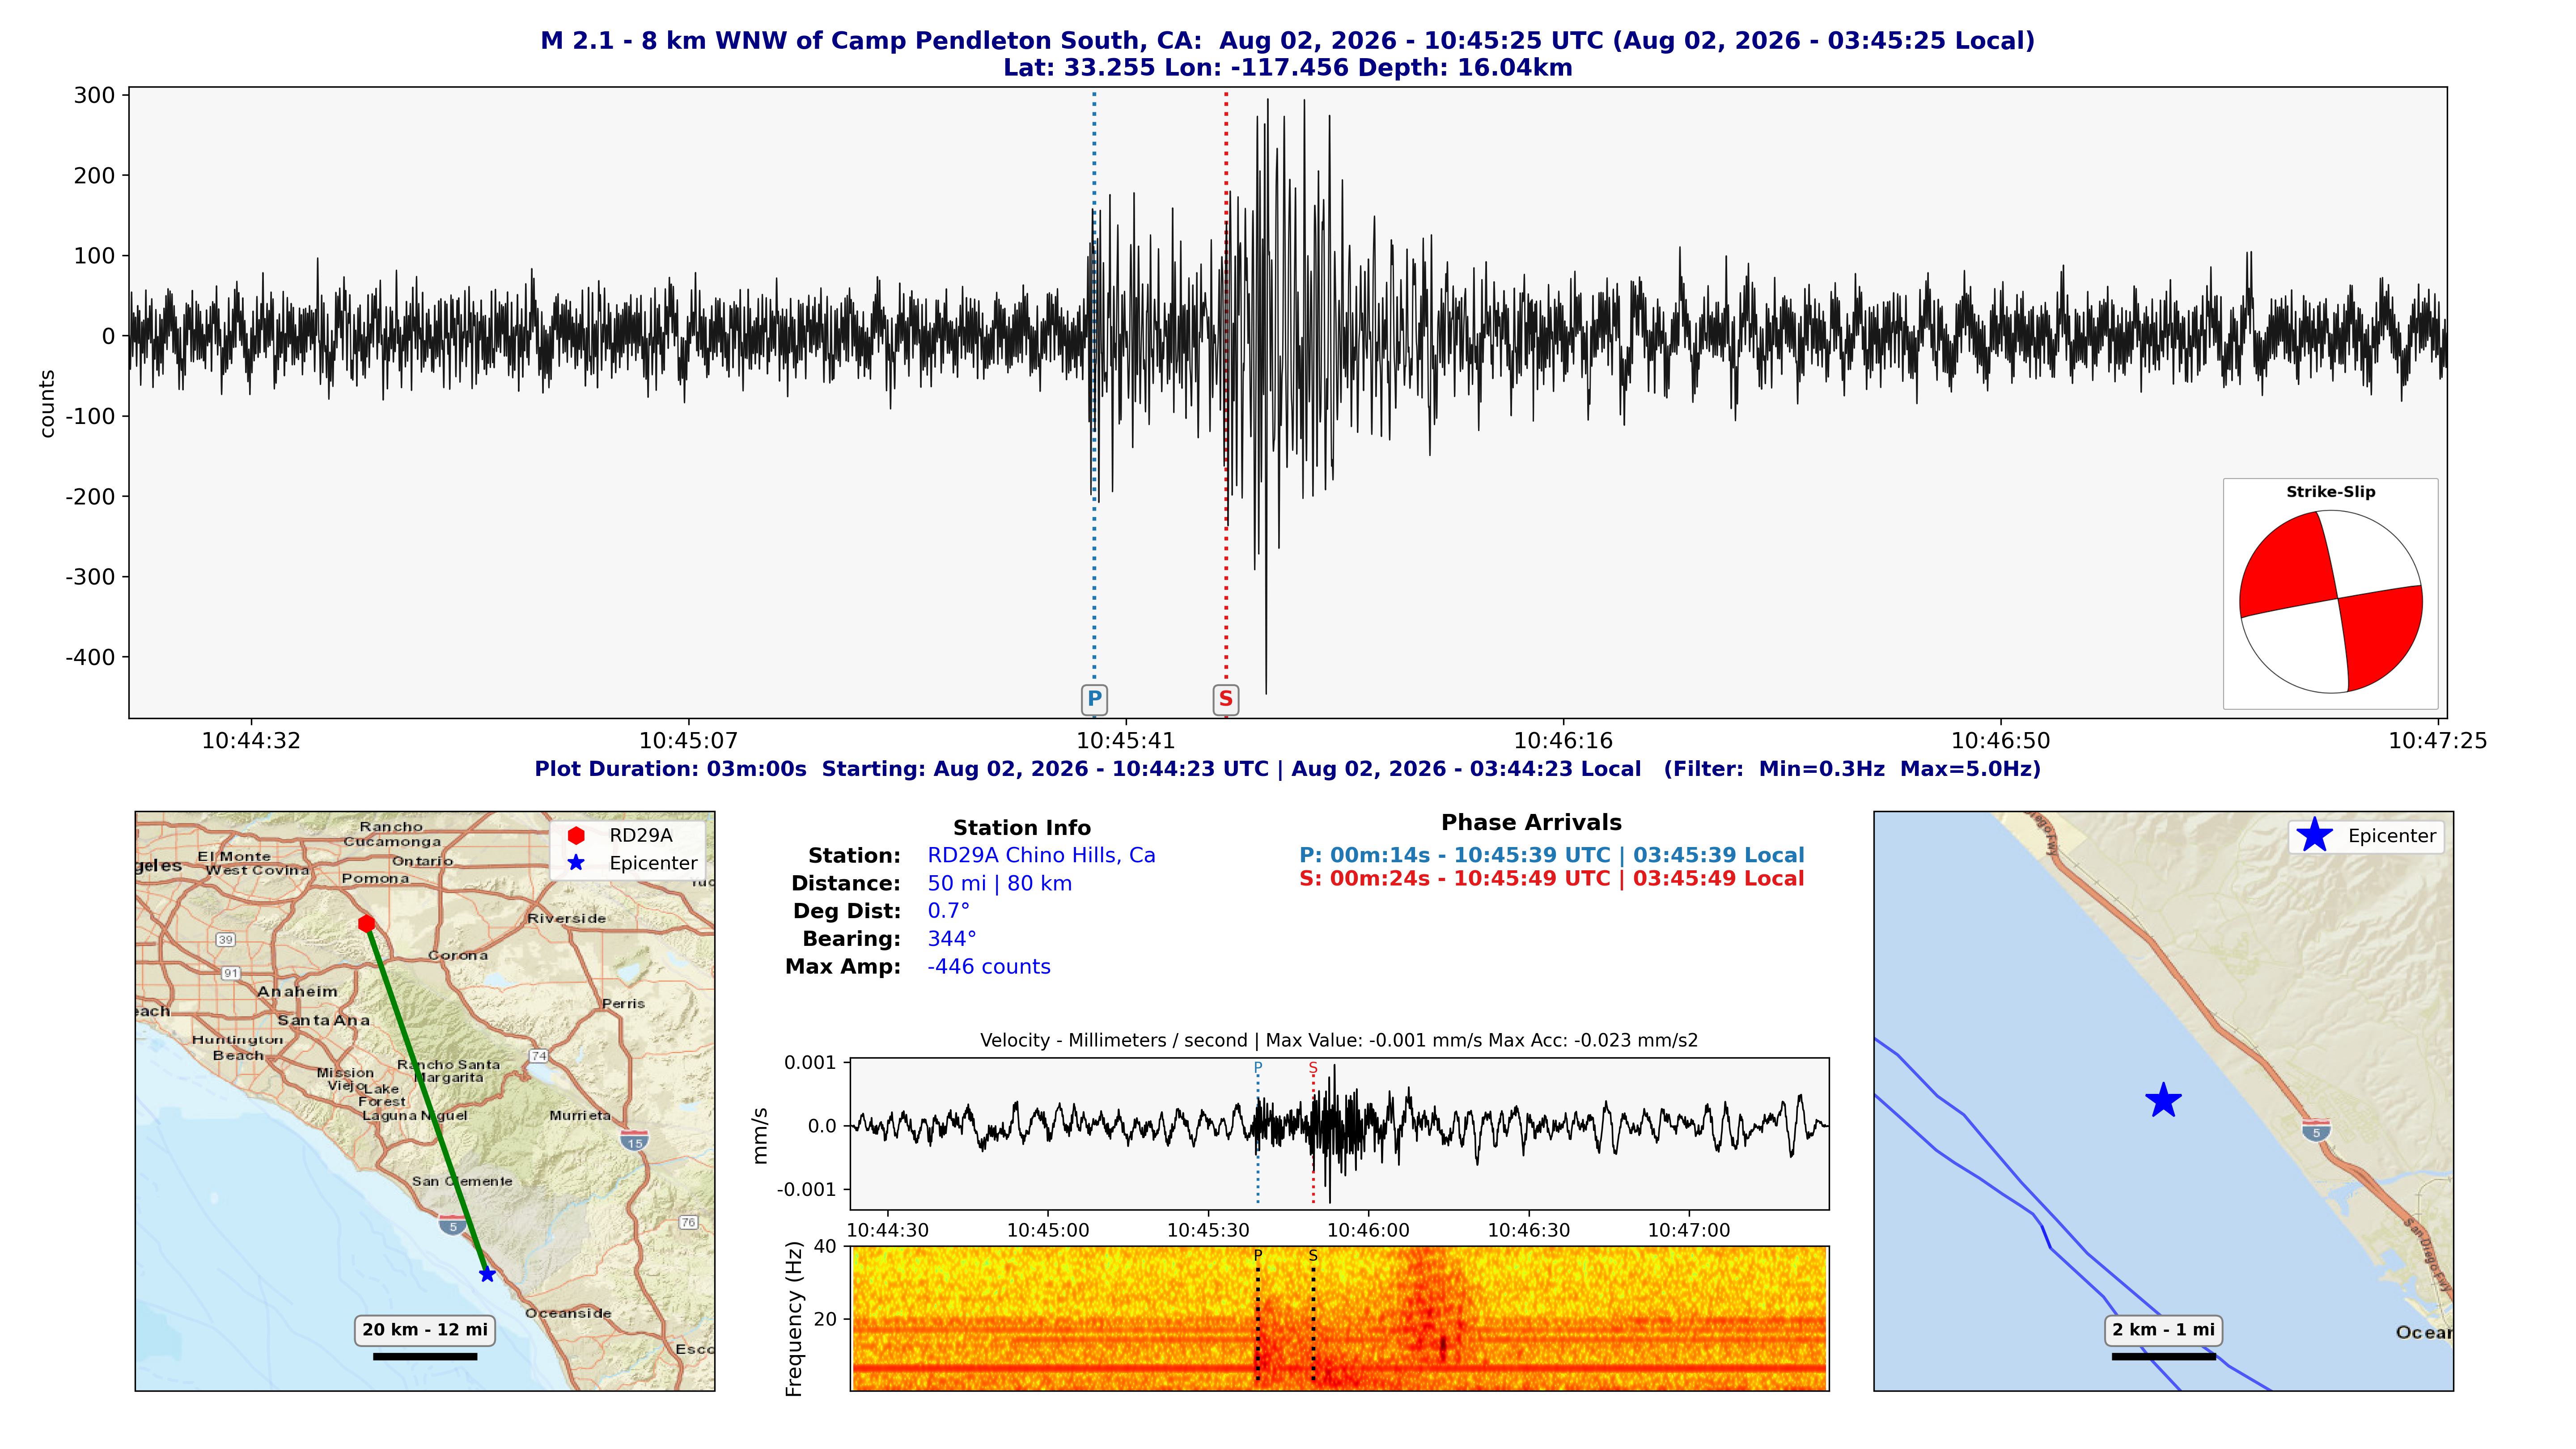Screen dimensions: 2576x1449
Task: Click the '2 km - 1 mi' scale label
Action: [x=2164, y=1330]
